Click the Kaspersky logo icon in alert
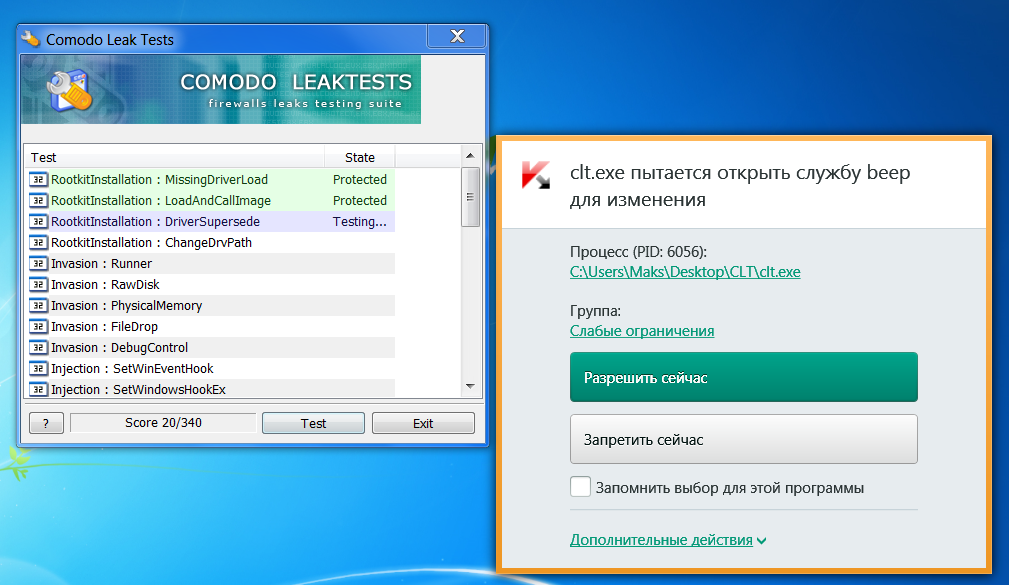 pyautogui.click(x=535, y=174)
